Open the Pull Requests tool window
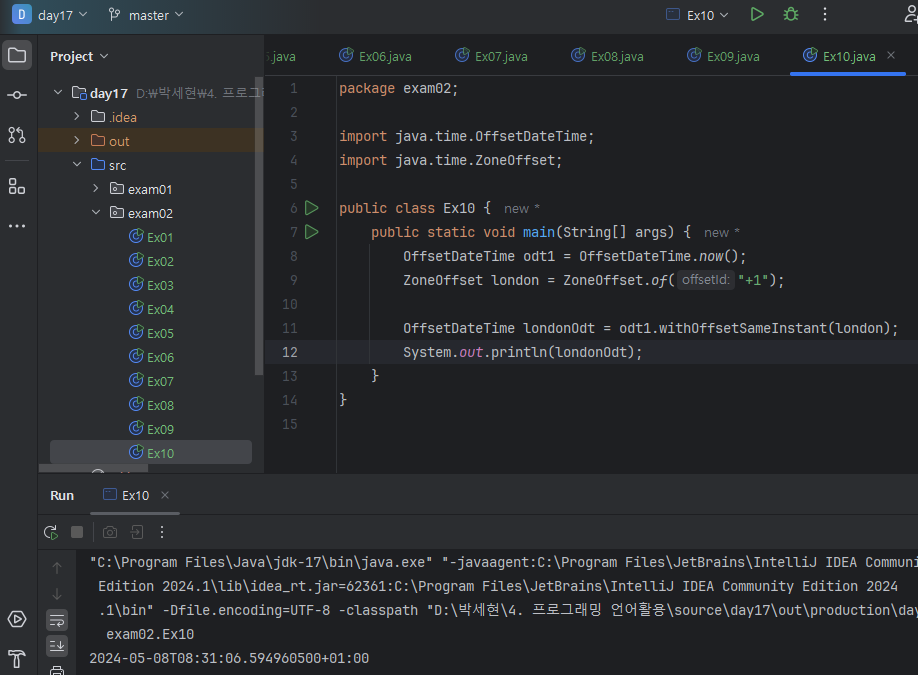The image size is (918, 675). click(17, 135)
